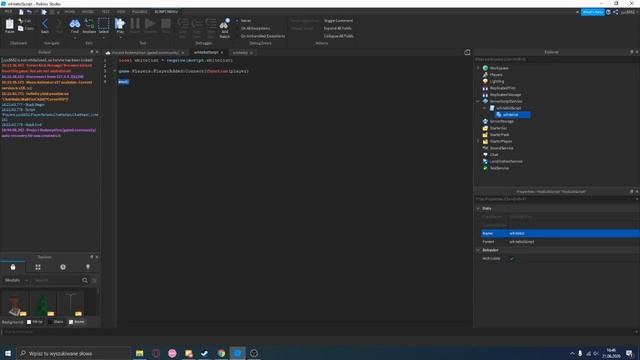Click Collapse All Folds

(x=339, y=36)
